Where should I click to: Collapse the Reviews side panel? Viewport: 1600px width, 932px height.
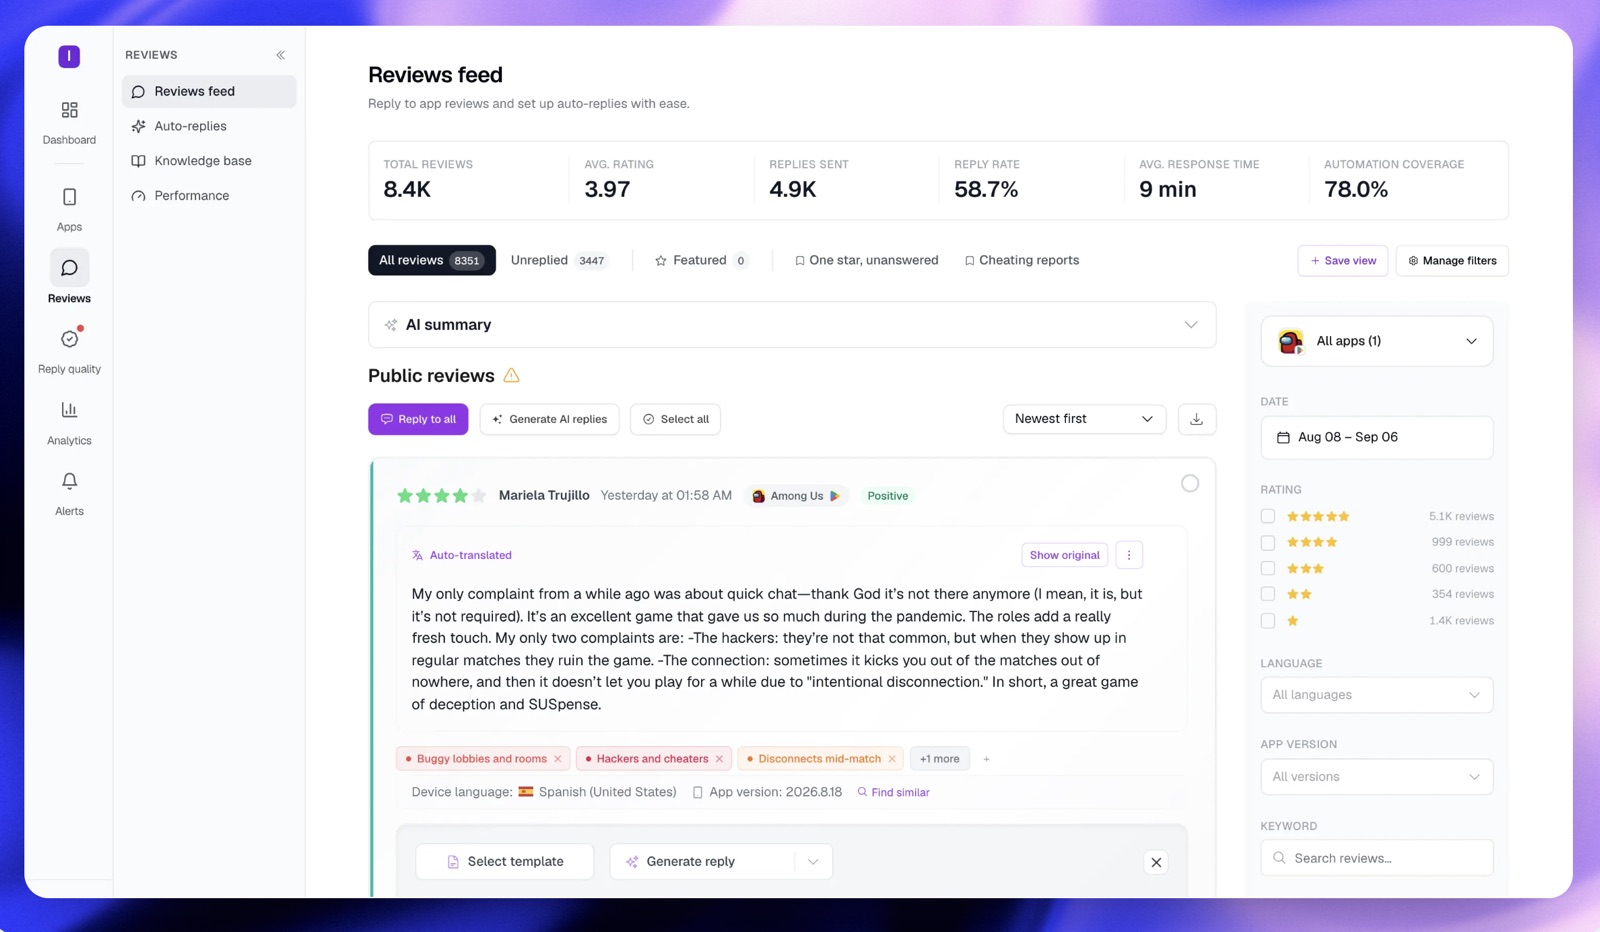[x=281, y=55]
